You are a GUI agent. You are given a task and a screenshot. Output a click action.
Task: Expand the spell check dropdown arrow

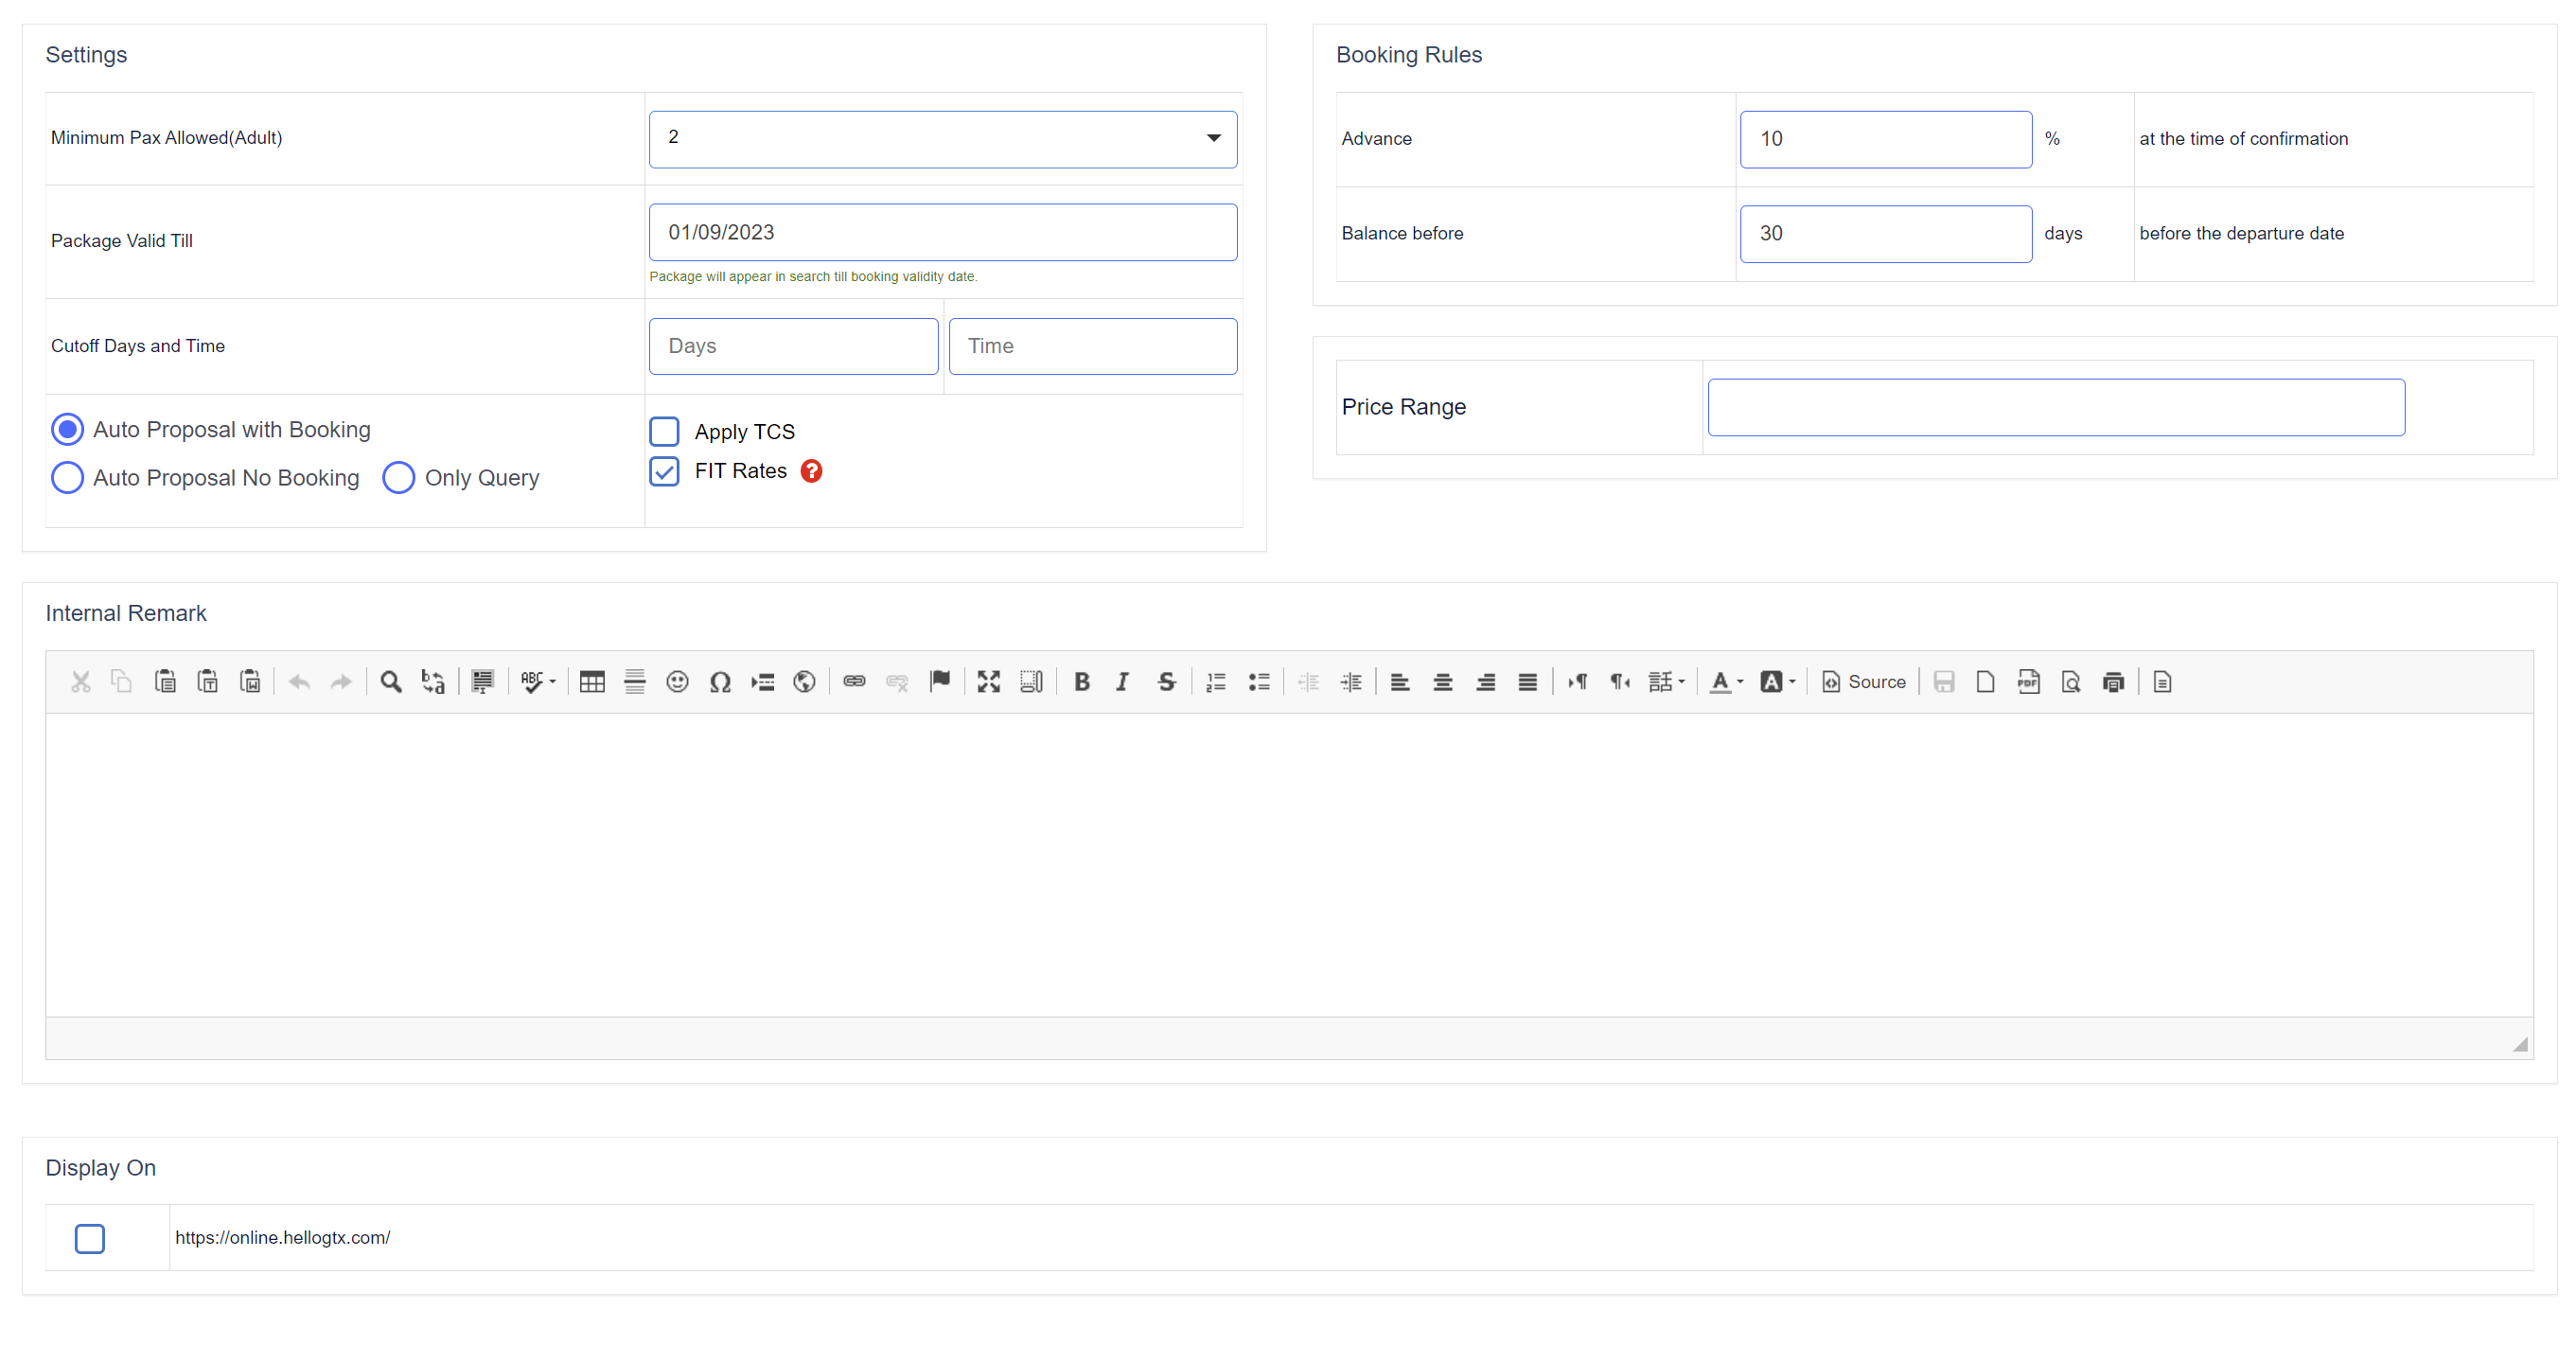pos(552,682)
